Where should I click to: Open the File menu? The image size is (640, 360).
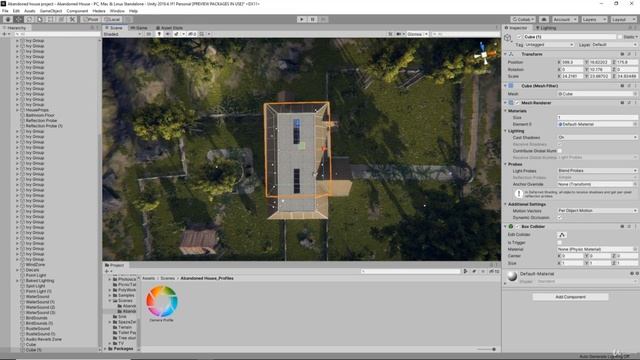5,11
